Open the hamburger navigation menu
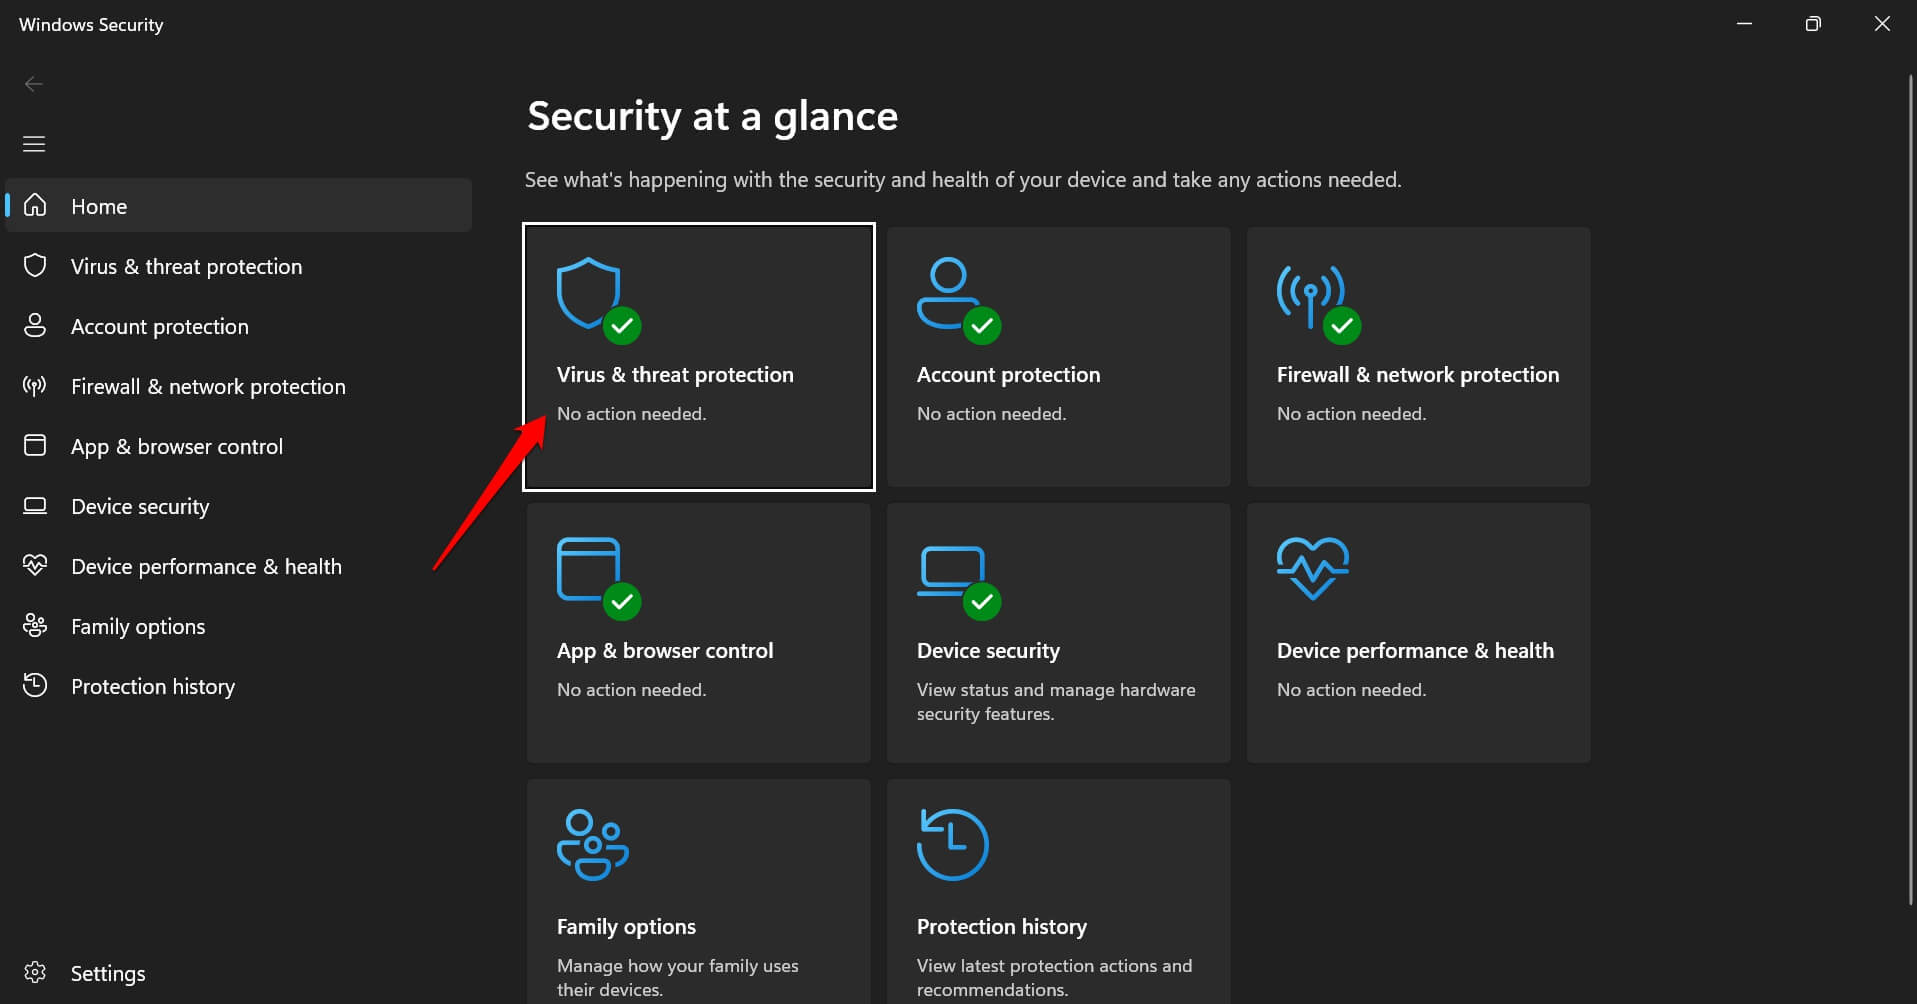 pos(34,144)
